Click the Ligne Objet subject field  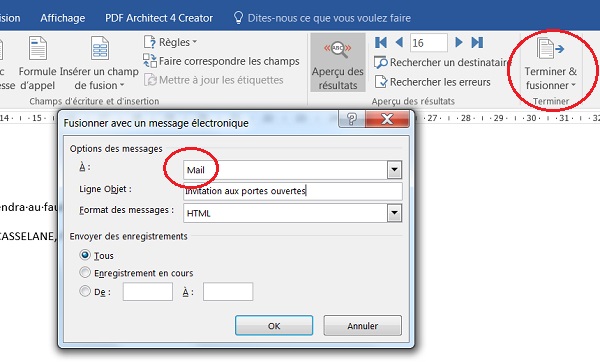(x=293, y=191)
